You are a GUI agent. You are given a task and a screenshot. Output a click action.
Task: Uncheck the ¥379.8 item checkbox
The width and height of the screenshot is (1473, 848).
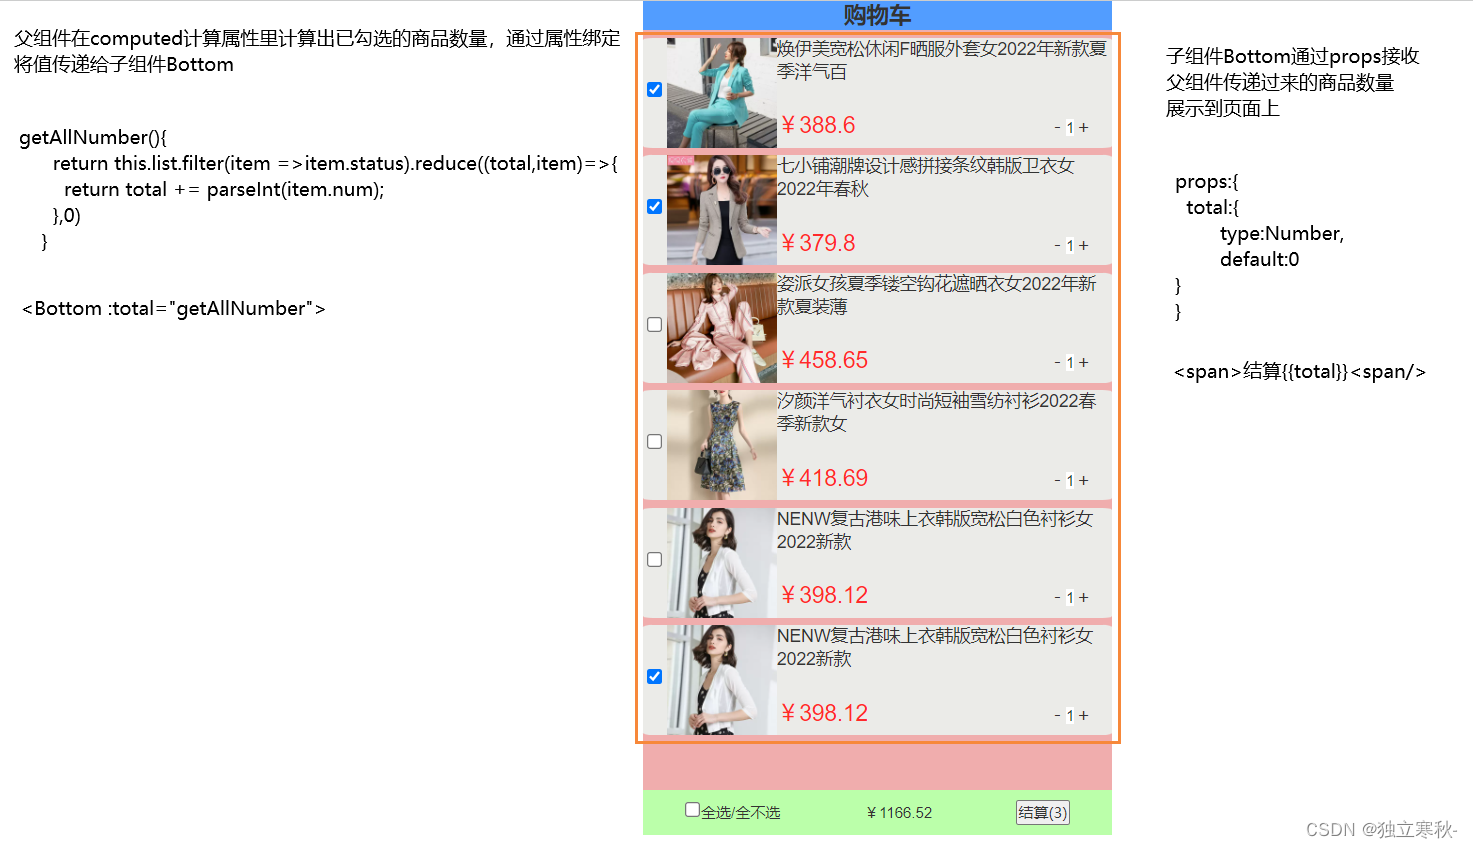pyautogui.click(x=655, y=207)
